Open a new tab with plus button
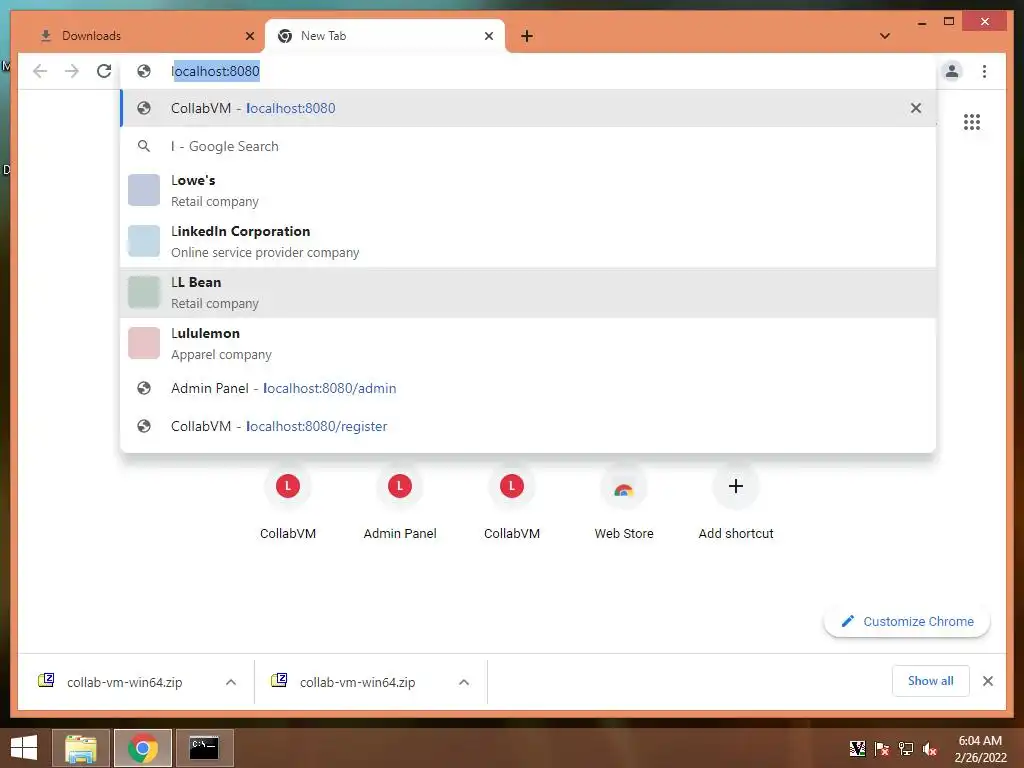The height and width of the screenshot is (768, 1024). pyautogui.click(x=527, y=36)
